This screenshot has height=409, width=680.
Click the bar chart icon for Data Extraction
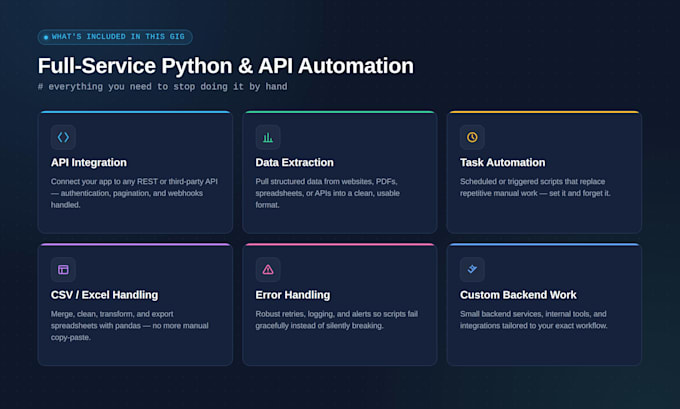268,137
